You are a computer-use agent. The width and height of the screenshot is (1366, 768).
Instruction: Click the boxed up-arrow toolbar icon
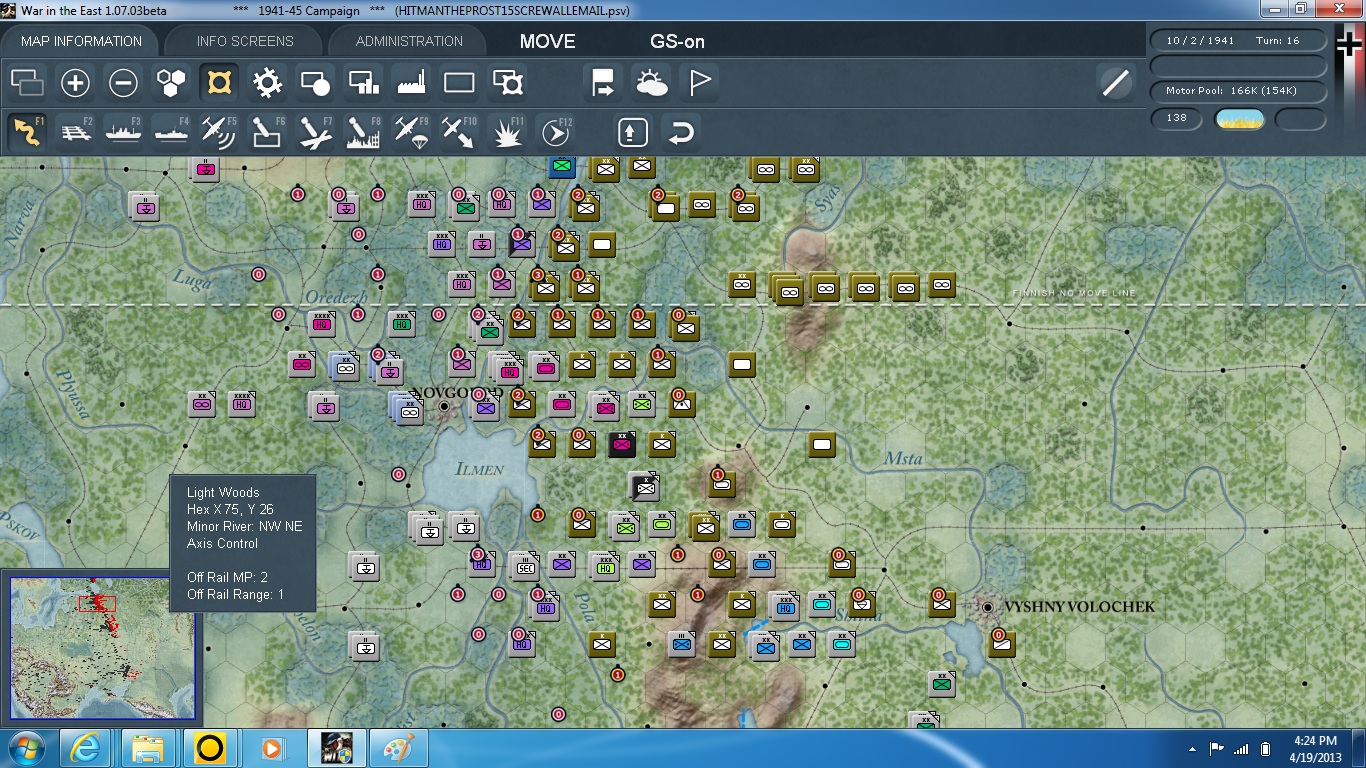coord(633,132)
